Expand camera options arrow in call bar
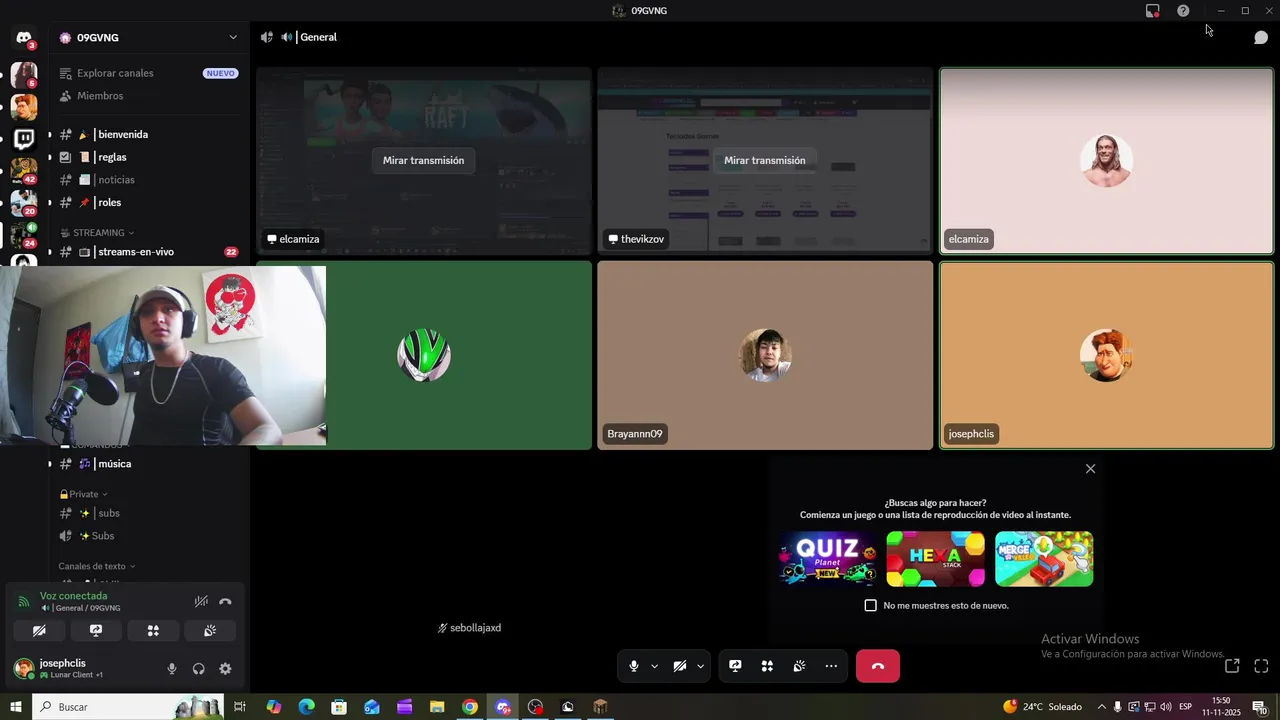 click(700, 666)
